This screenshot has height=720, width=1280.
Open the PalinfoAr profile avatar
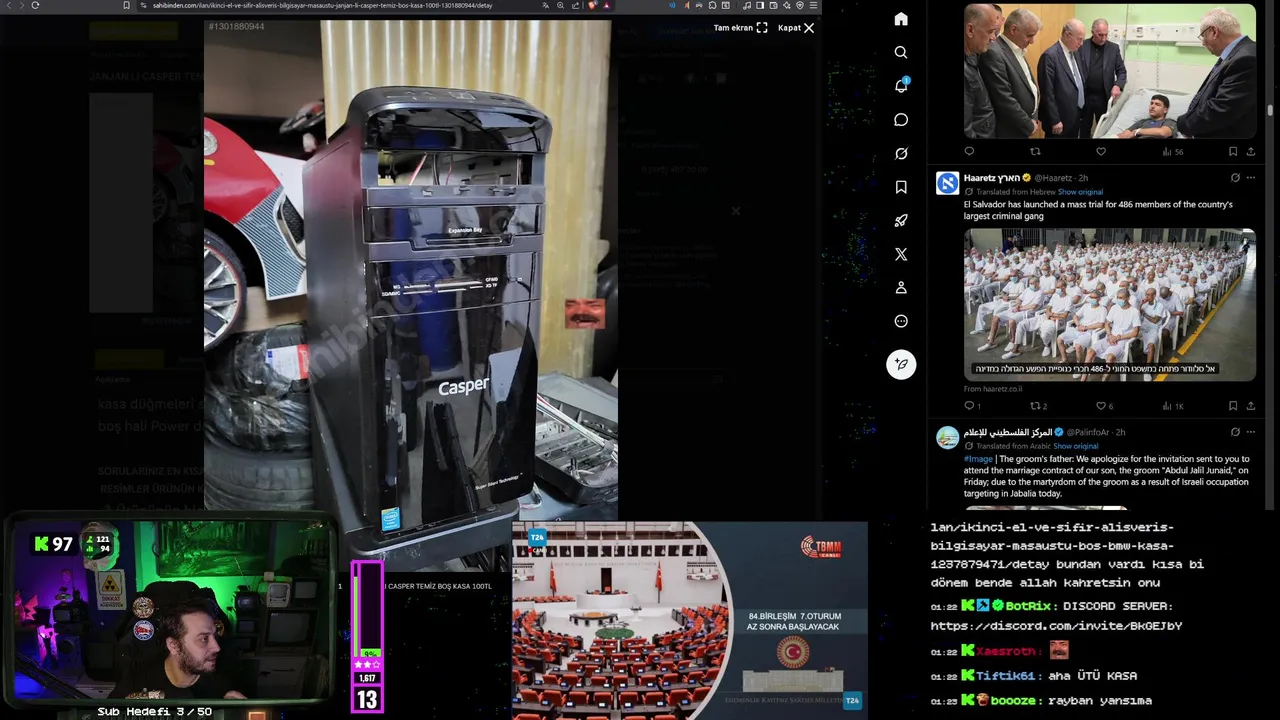pyautogui.click(x=947, y=437)
